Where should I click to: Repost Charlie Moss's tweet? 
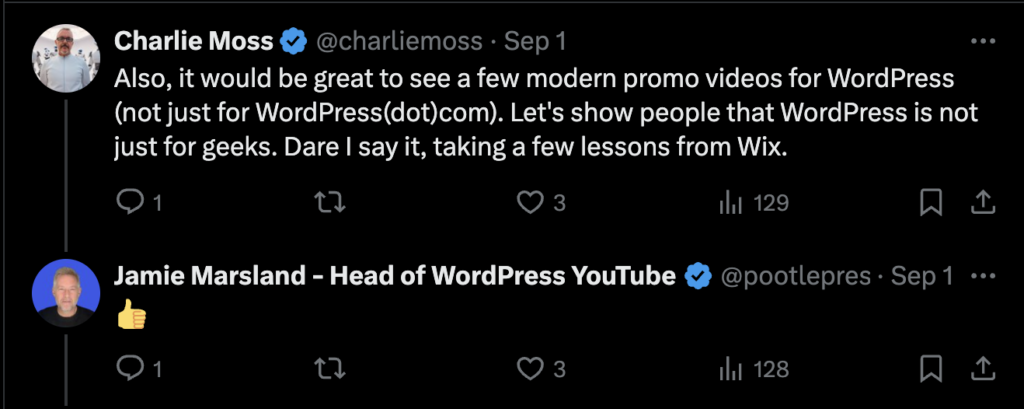coord(330,204)
